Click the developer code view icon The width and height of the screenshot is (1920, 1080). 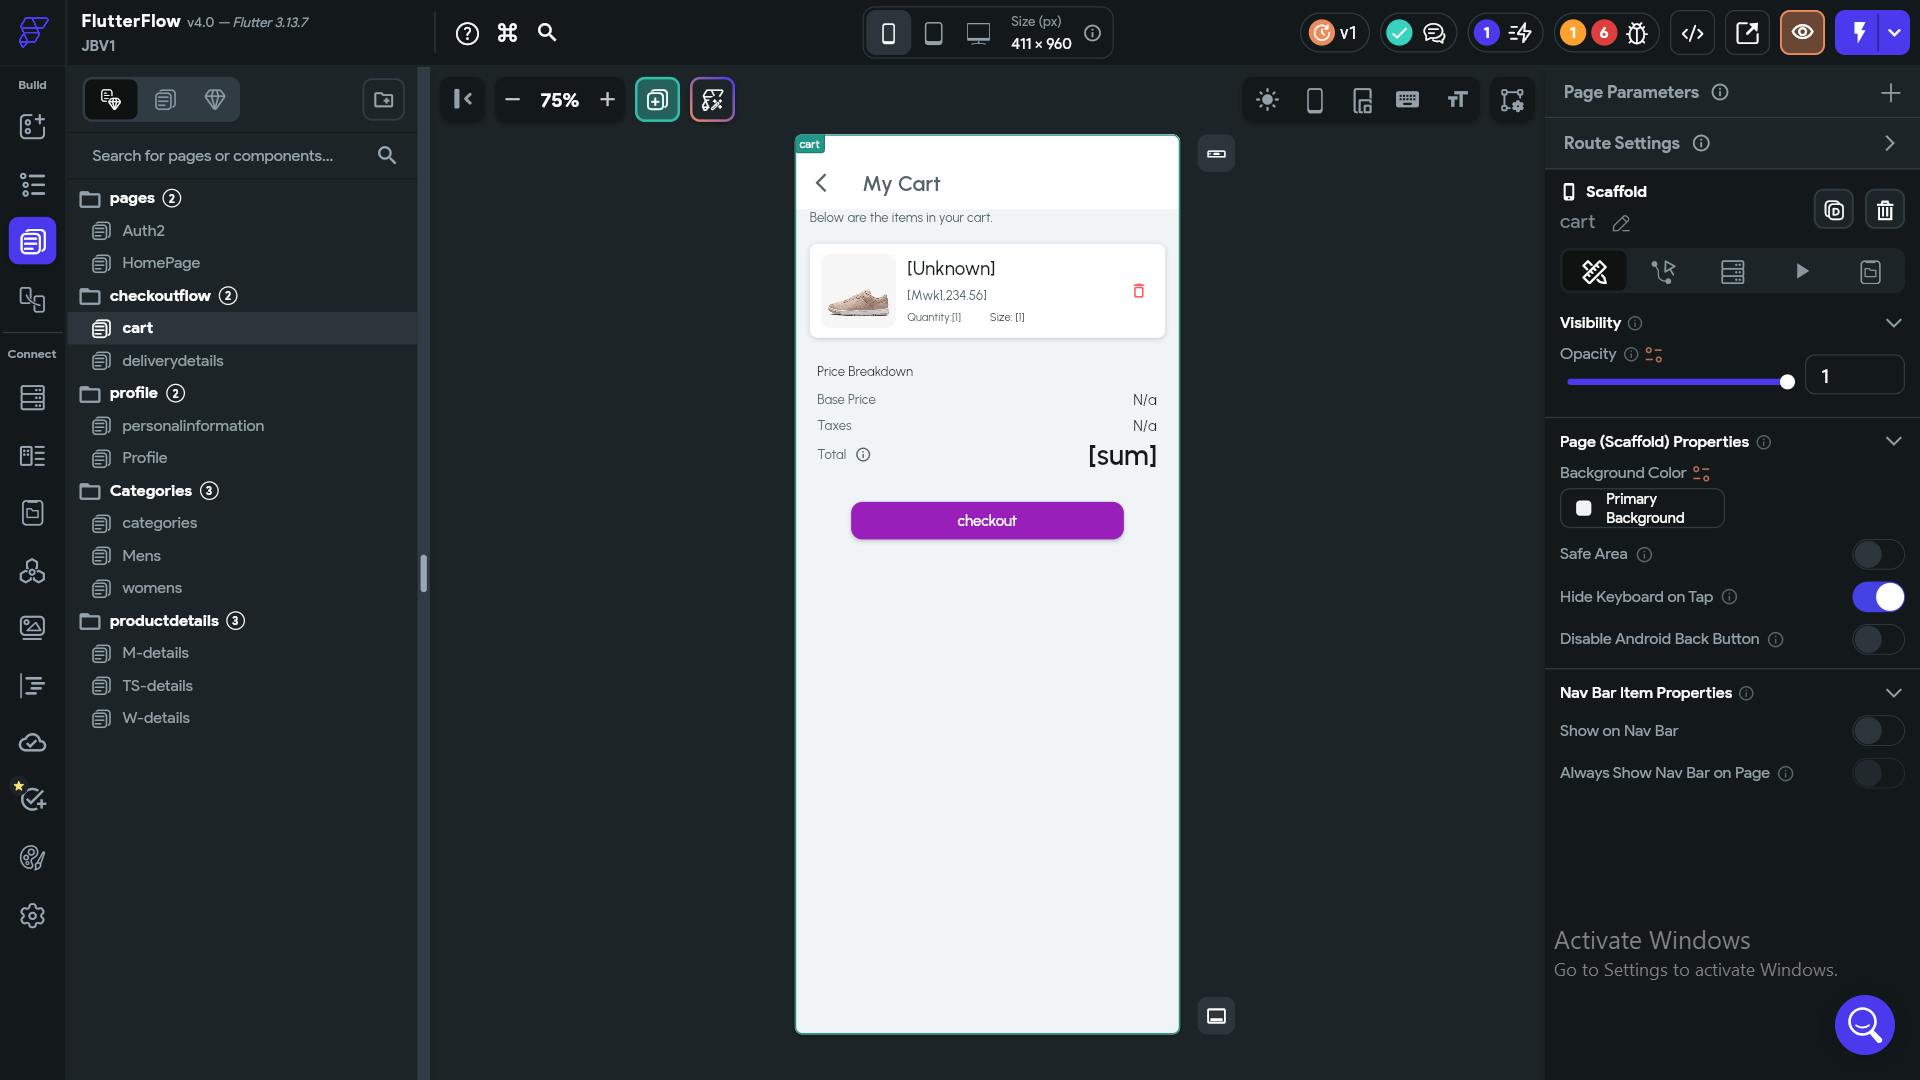(x=1692, y=33)
